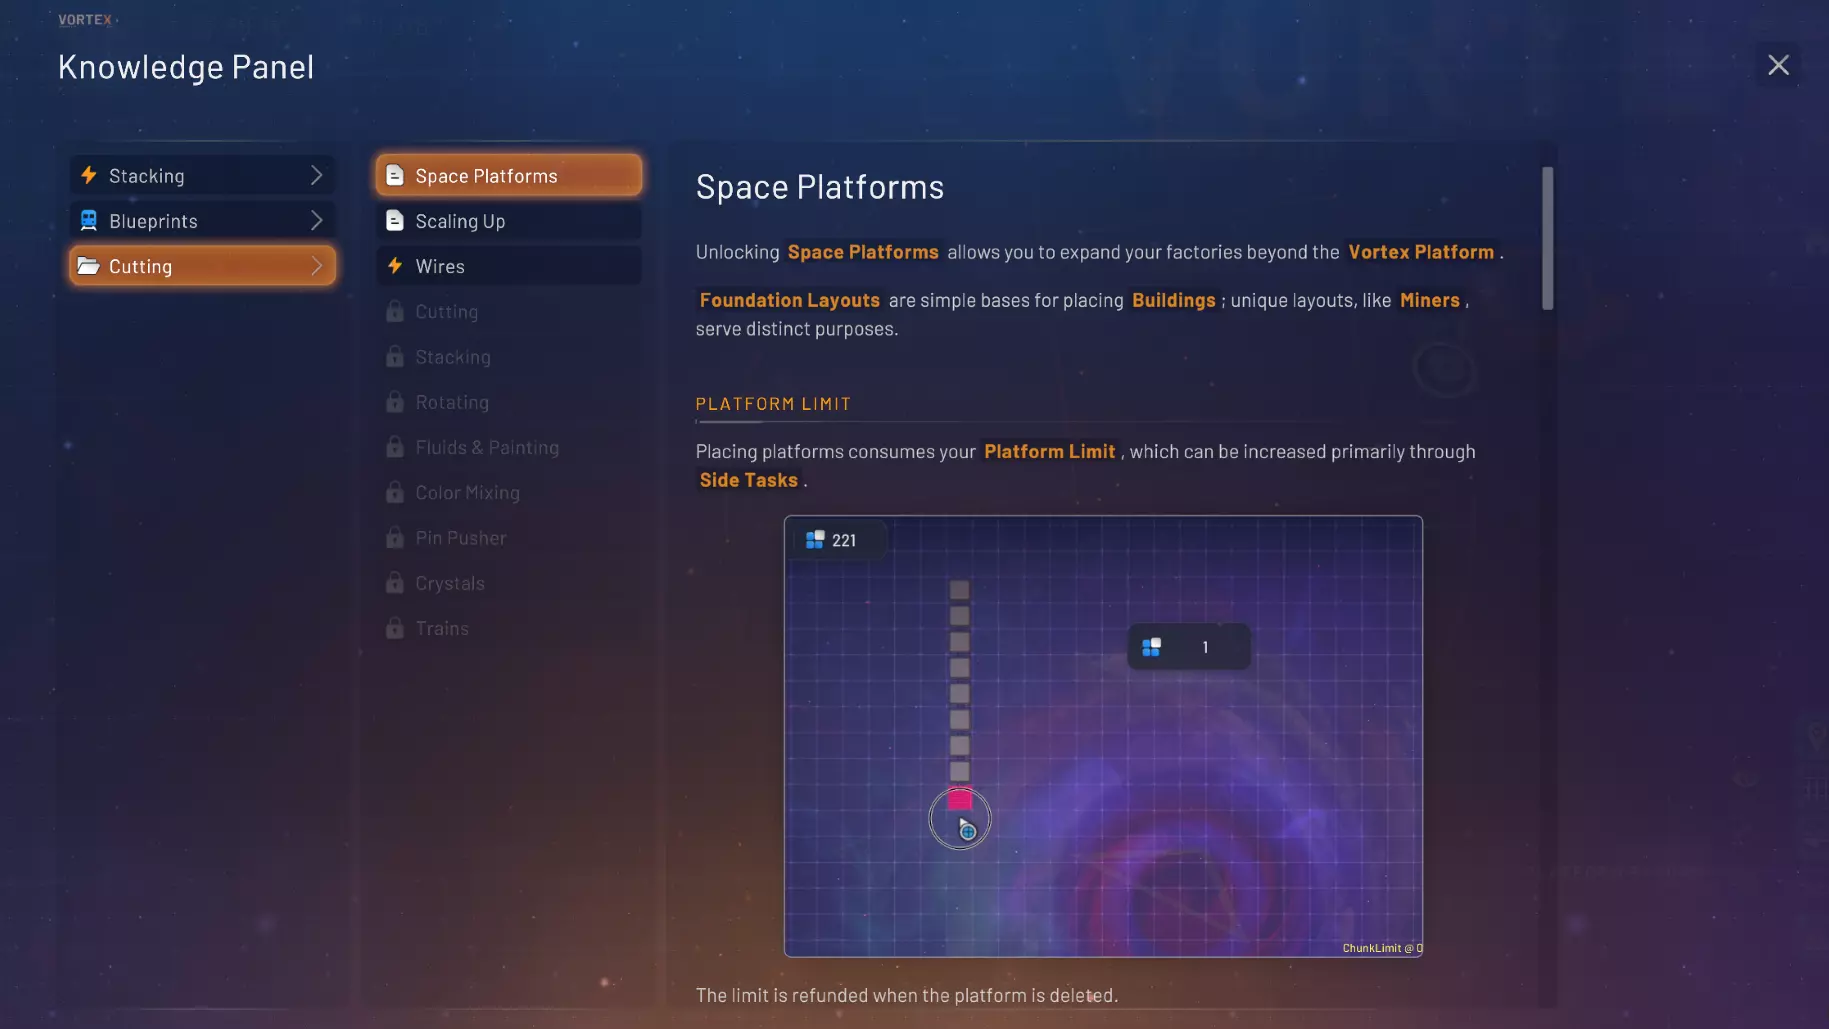Select the locked Color Mixing topic
This screenshot has height=1029, width=1829.
509,492
